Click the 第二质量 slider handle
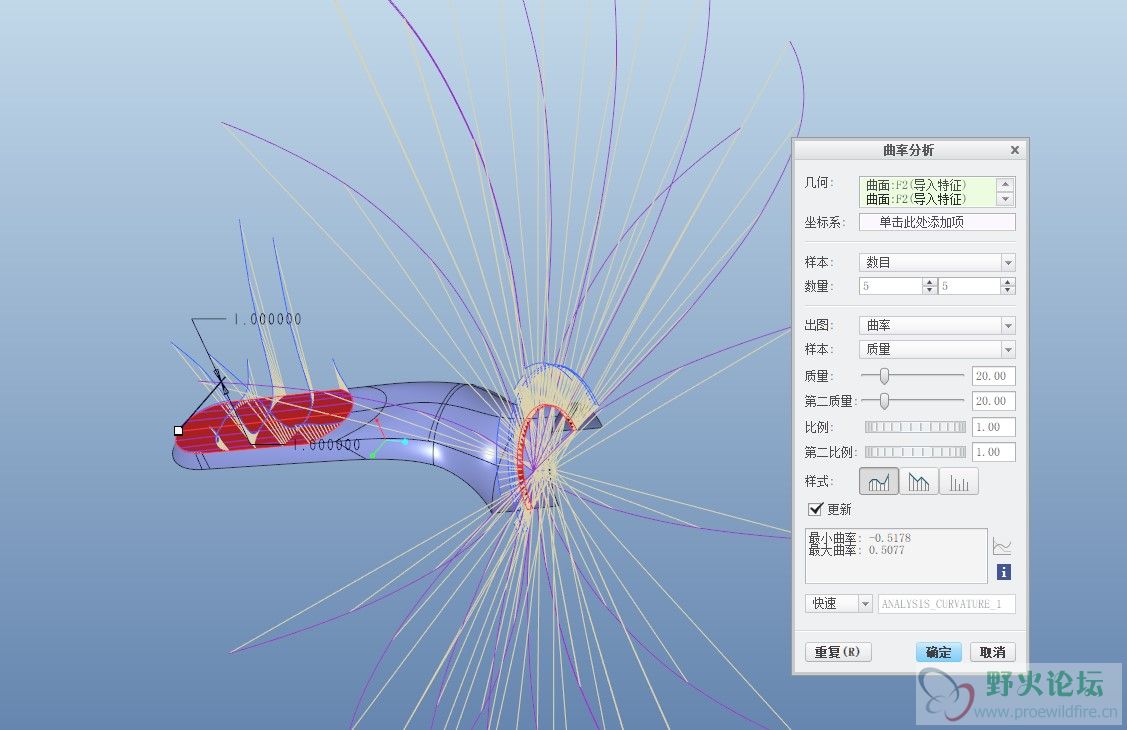This screenshot has width=1127, height=730. (x=884, y=401)
